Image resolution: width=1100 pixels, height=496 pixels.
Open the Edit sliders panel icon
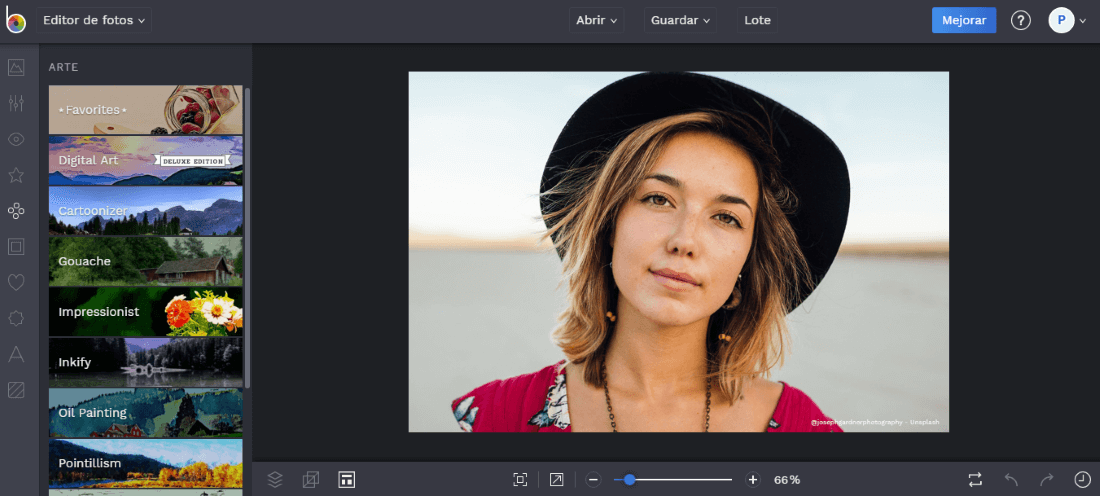pos(16,103)
